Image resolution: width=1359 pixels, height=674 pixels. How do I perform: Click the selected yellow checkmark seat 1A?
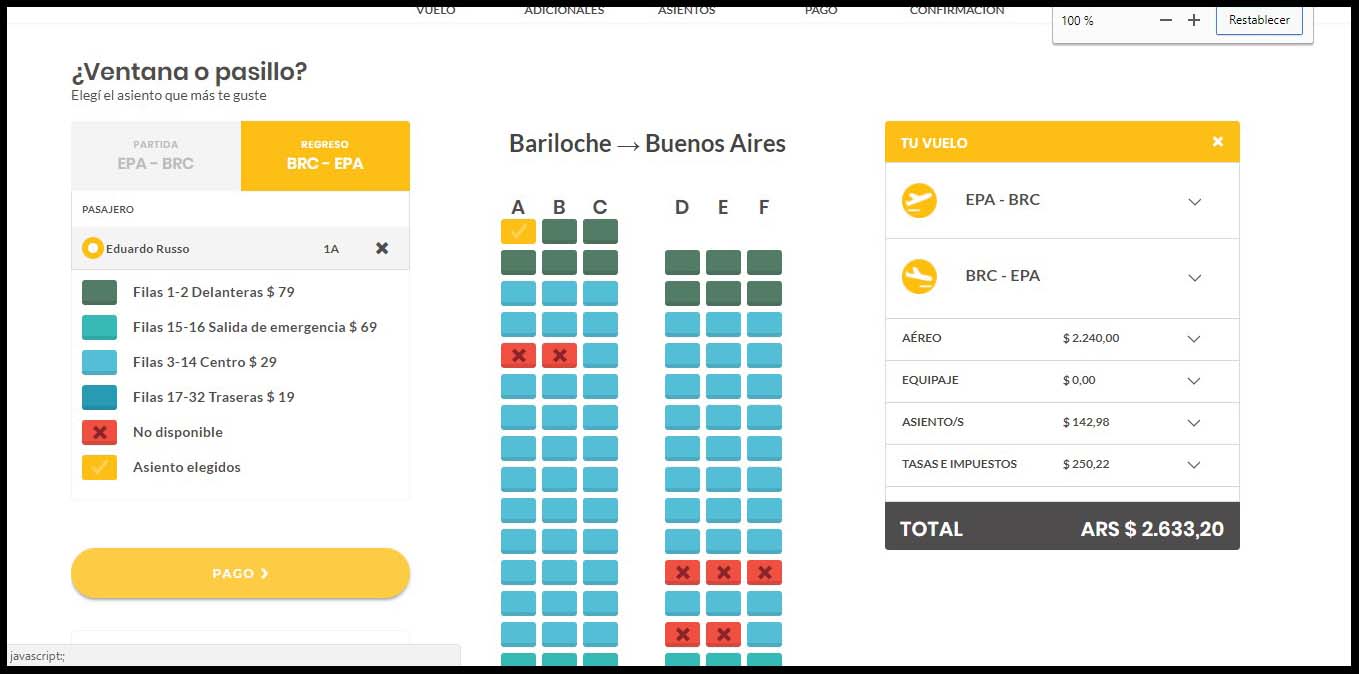(x=518, y=231)
